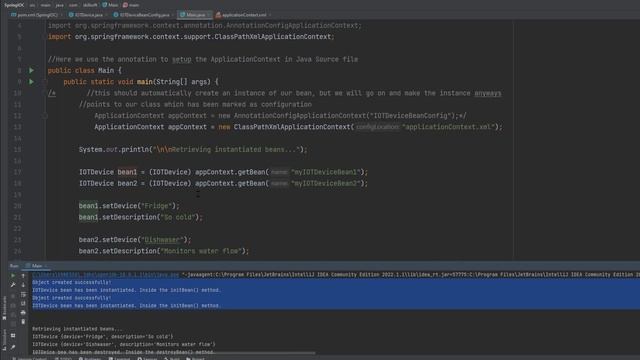The image size is (640, 360).
Task: Click the down-arrow icon in Run panel
Action: 23,285
